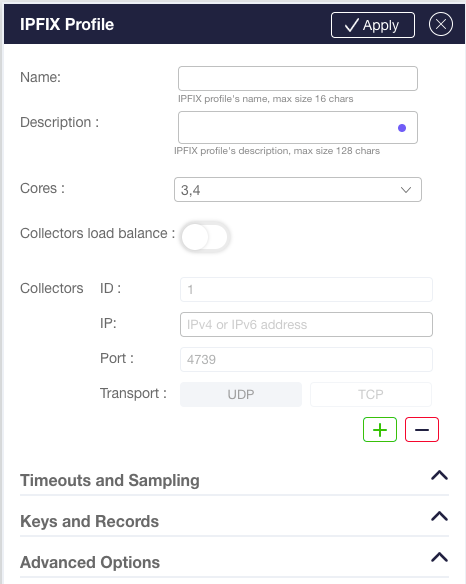Click the collector Port field
This screenshot has height=584, width=466.
(306, 359)
